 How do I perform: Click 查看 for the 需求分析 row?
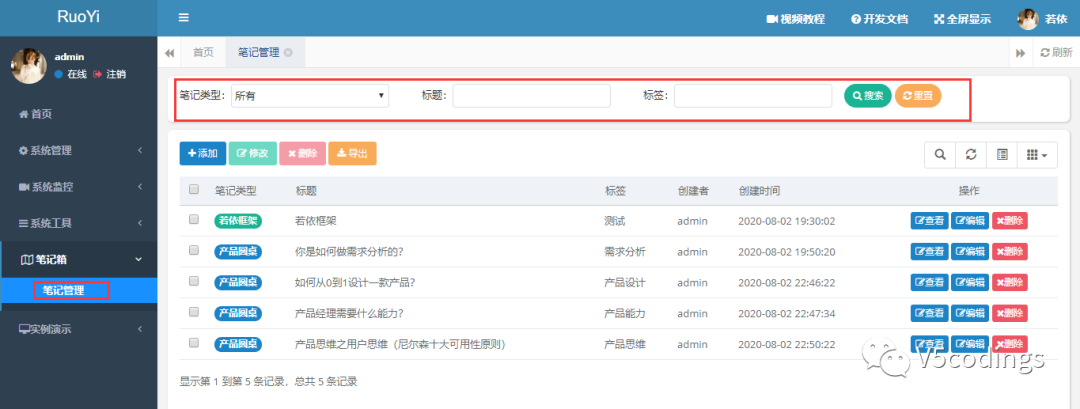(x=929, y=252)
